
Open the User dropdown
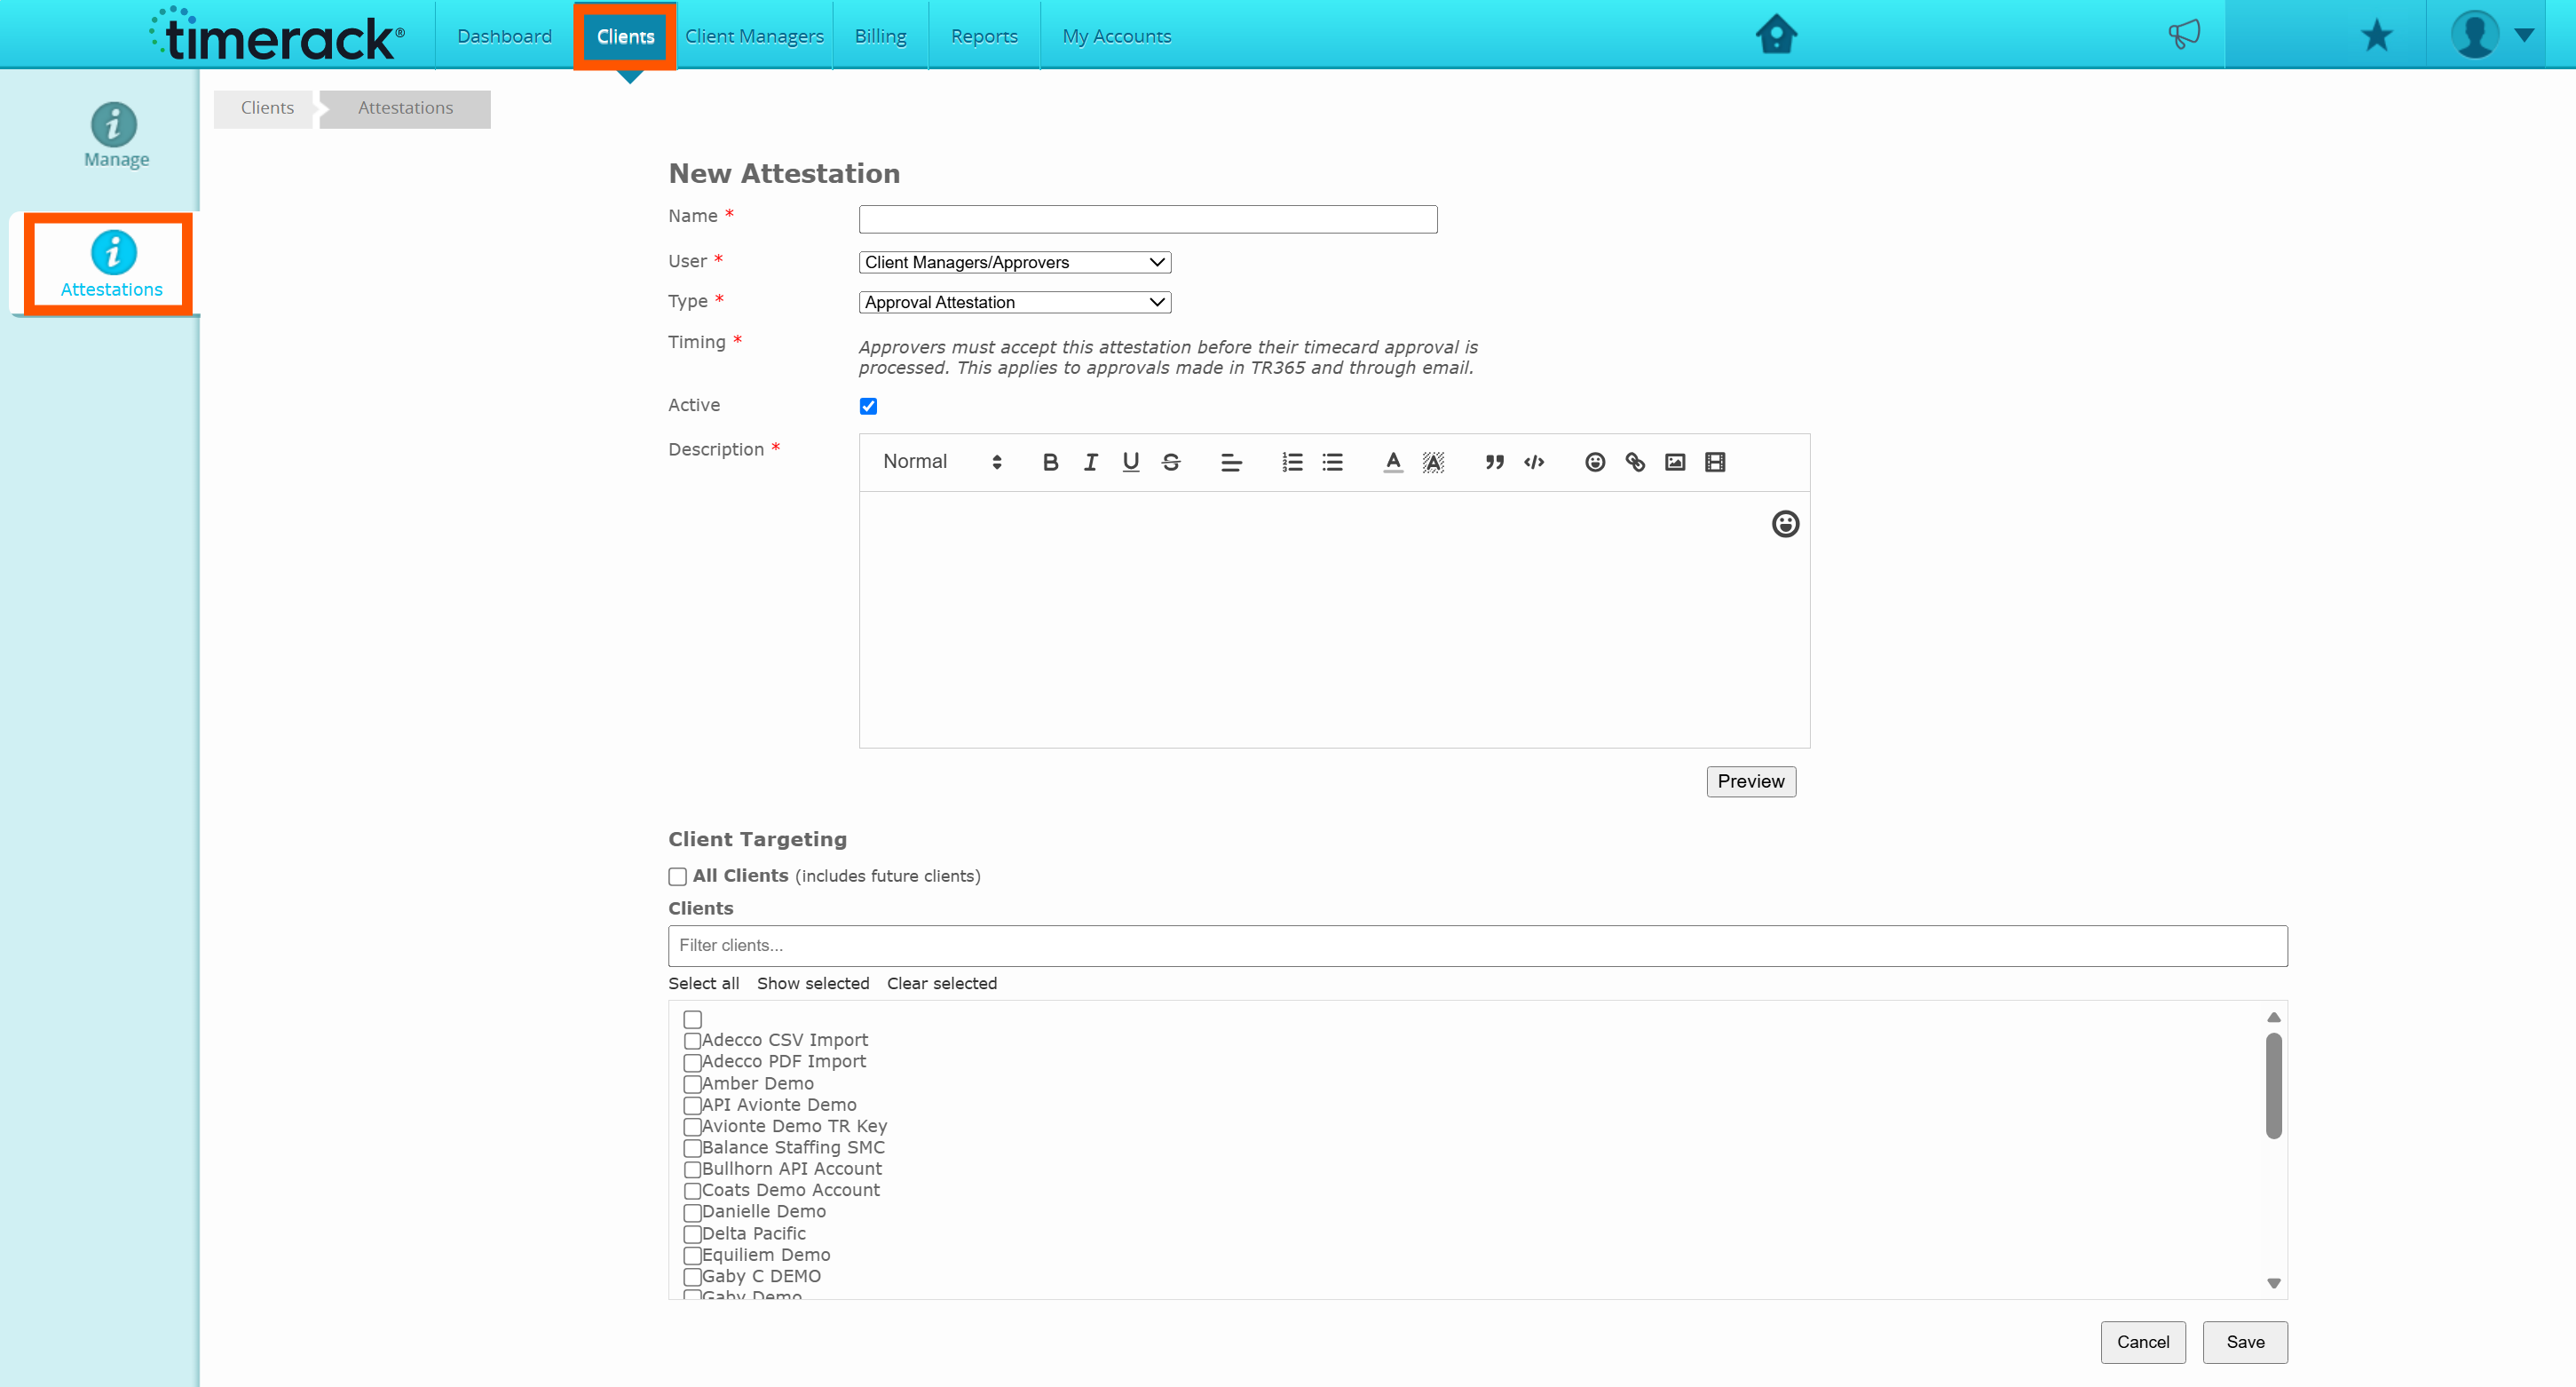coord(1014,262)
